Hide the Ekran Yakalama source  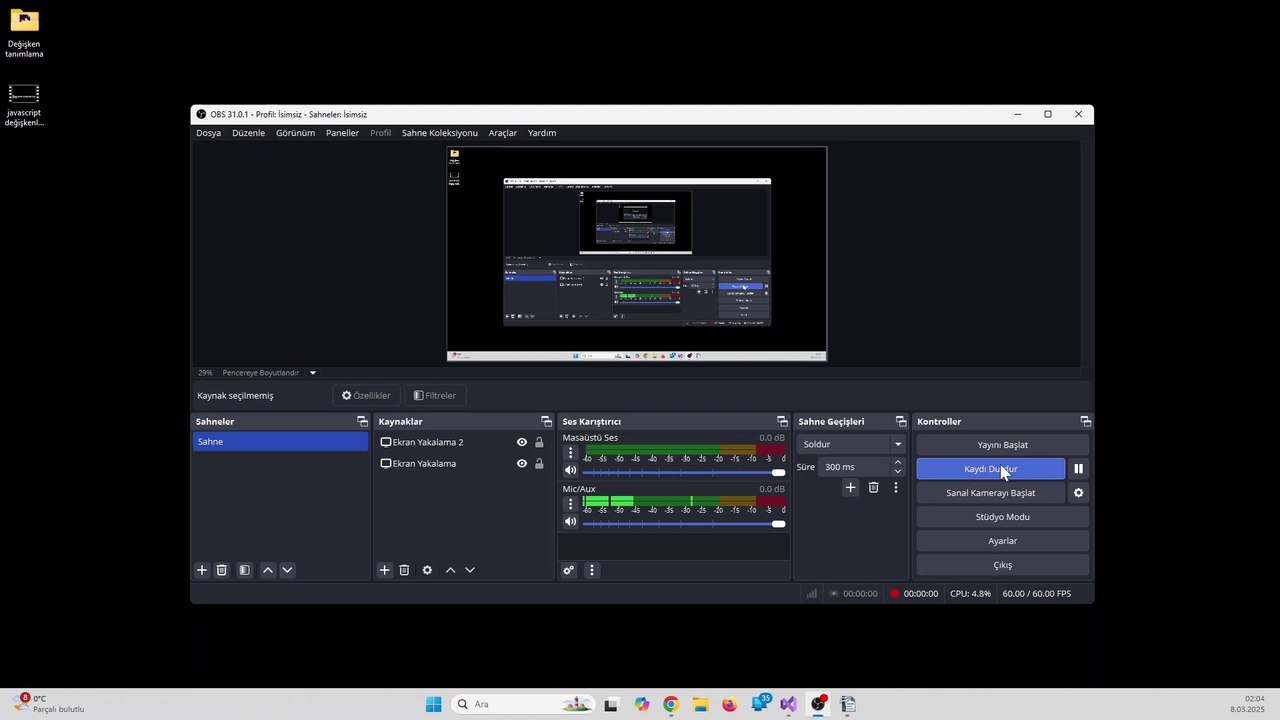tap(521, 463)
